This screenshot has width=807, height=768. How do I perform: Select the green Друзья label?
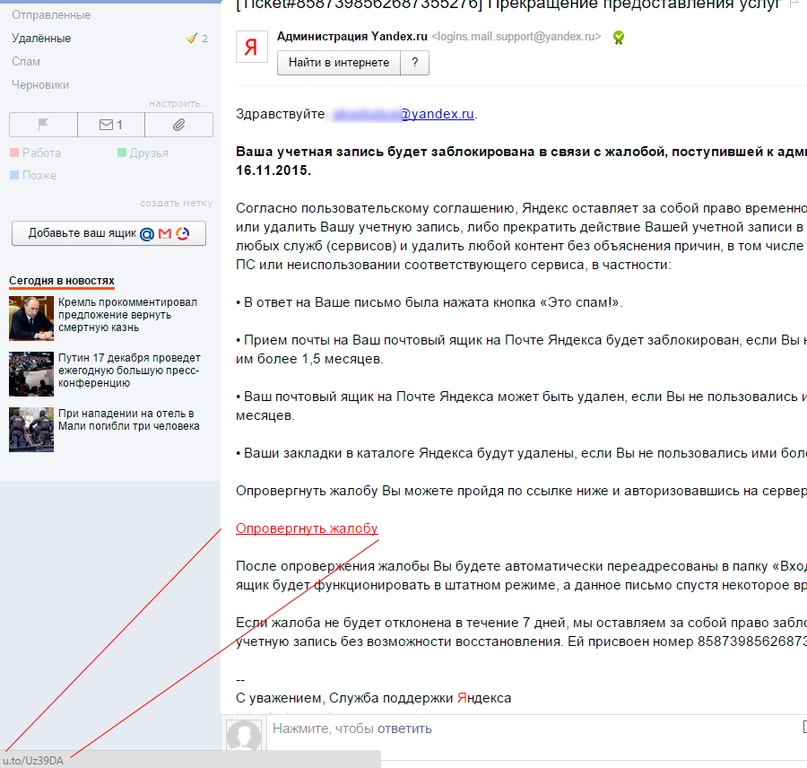click(x=143, y=153)
